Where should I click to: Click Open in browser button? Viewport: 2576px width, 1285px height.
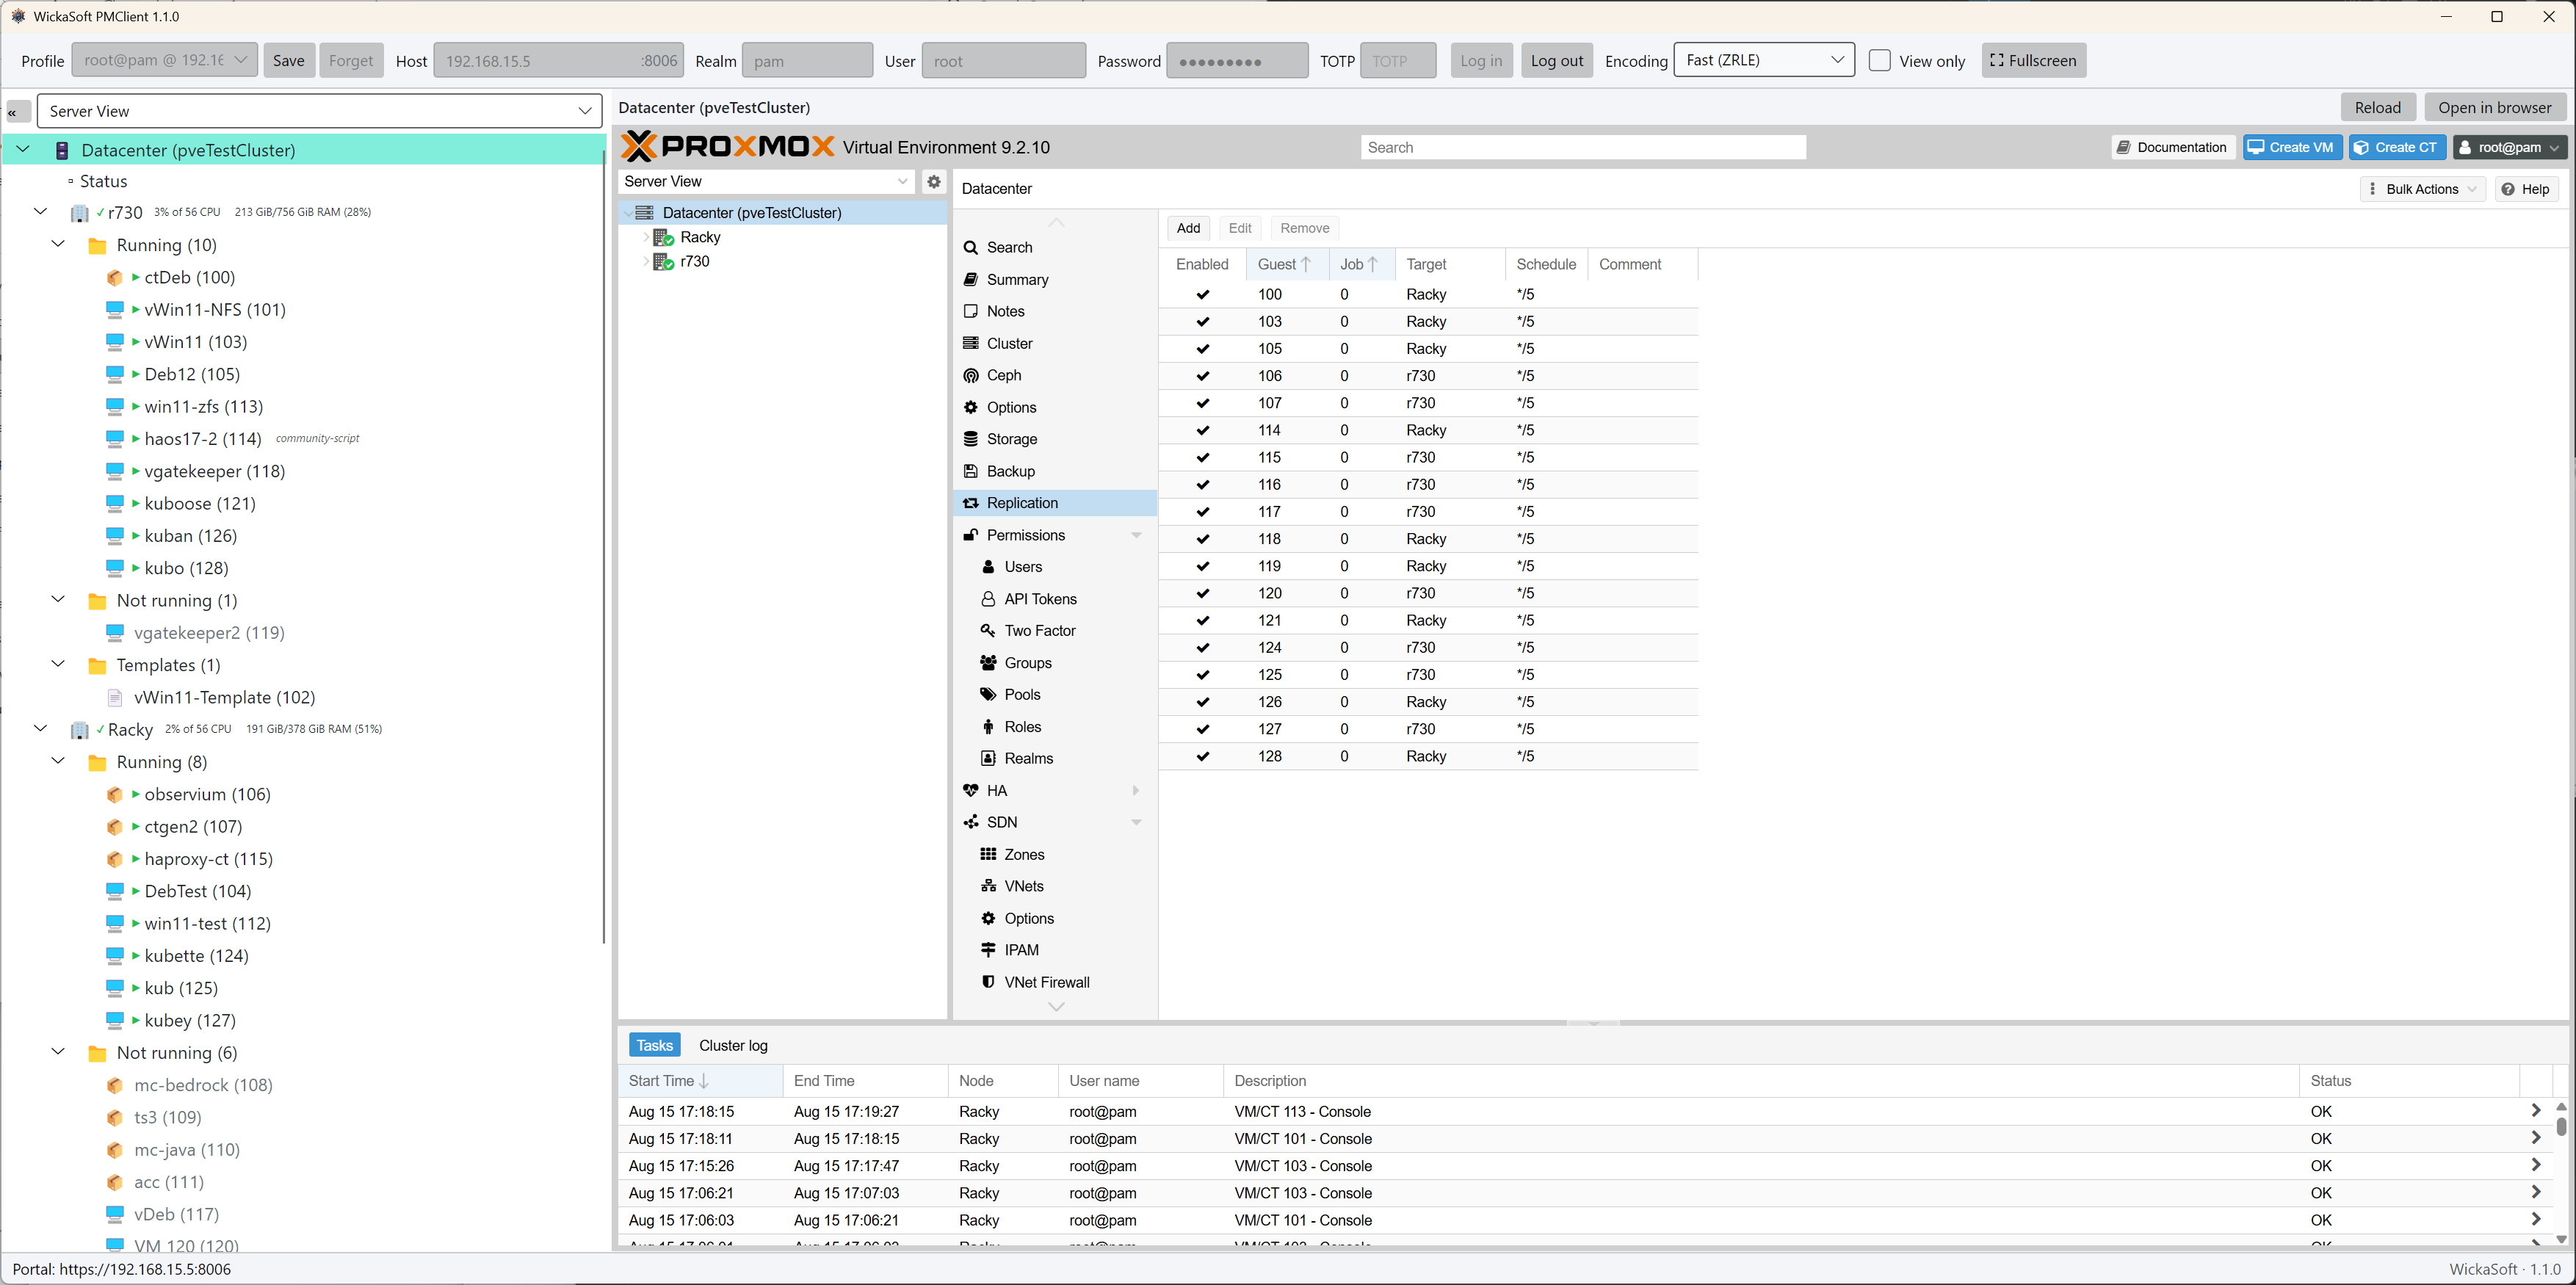coord(2494,108)
